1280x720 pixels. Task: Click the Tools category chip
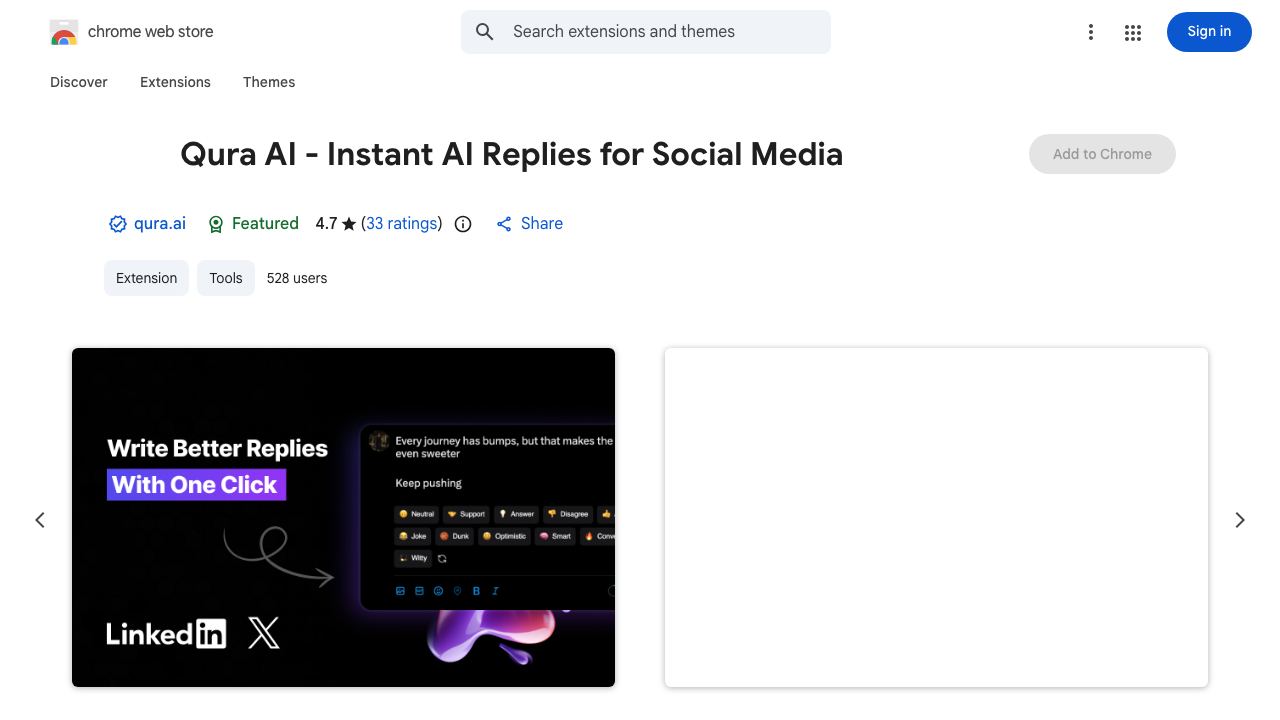(226, 278)
